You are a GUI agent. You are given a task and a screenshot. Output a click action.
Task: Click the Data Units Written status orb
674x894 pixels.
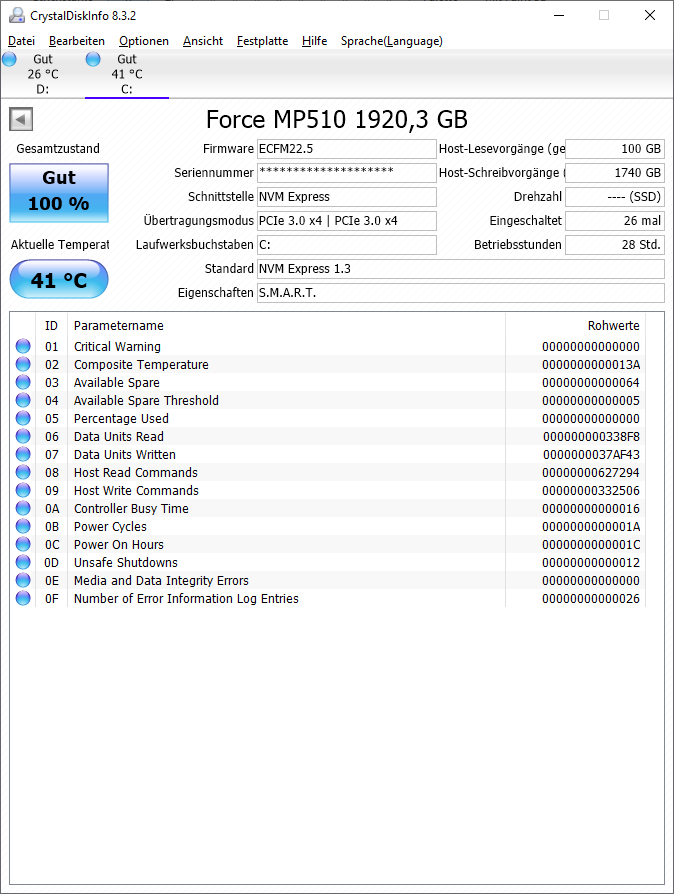click(23, 454)
